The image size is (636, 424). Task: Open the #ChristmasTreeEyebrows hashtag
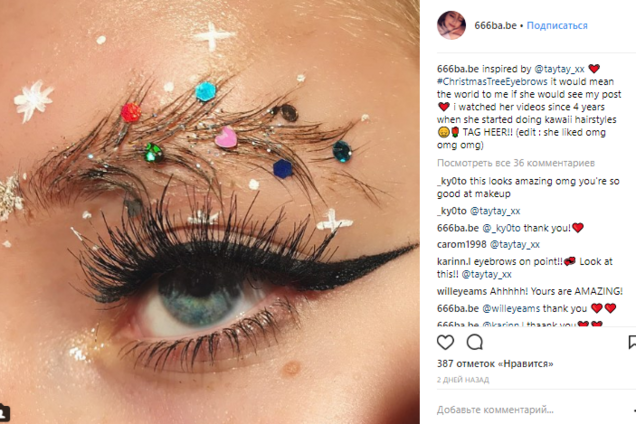point(492,82)
